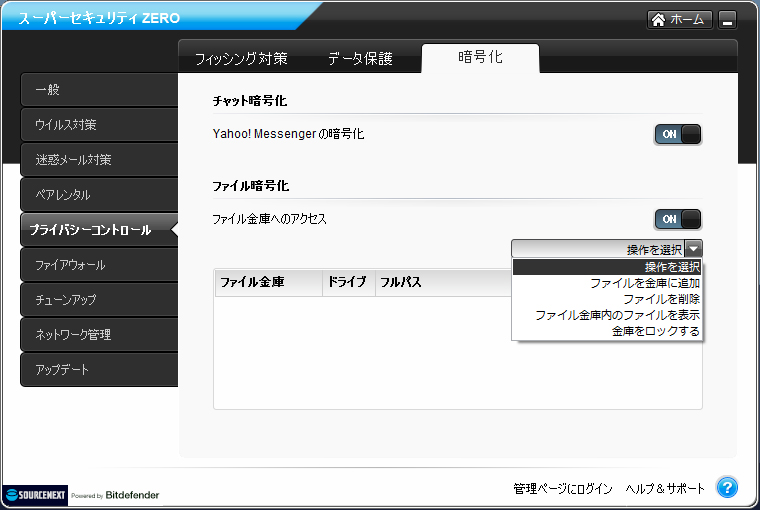Screen dimensions: 760x510
Task: Toggle Yahoo! Messenger encryption switch
Action: 678,134
